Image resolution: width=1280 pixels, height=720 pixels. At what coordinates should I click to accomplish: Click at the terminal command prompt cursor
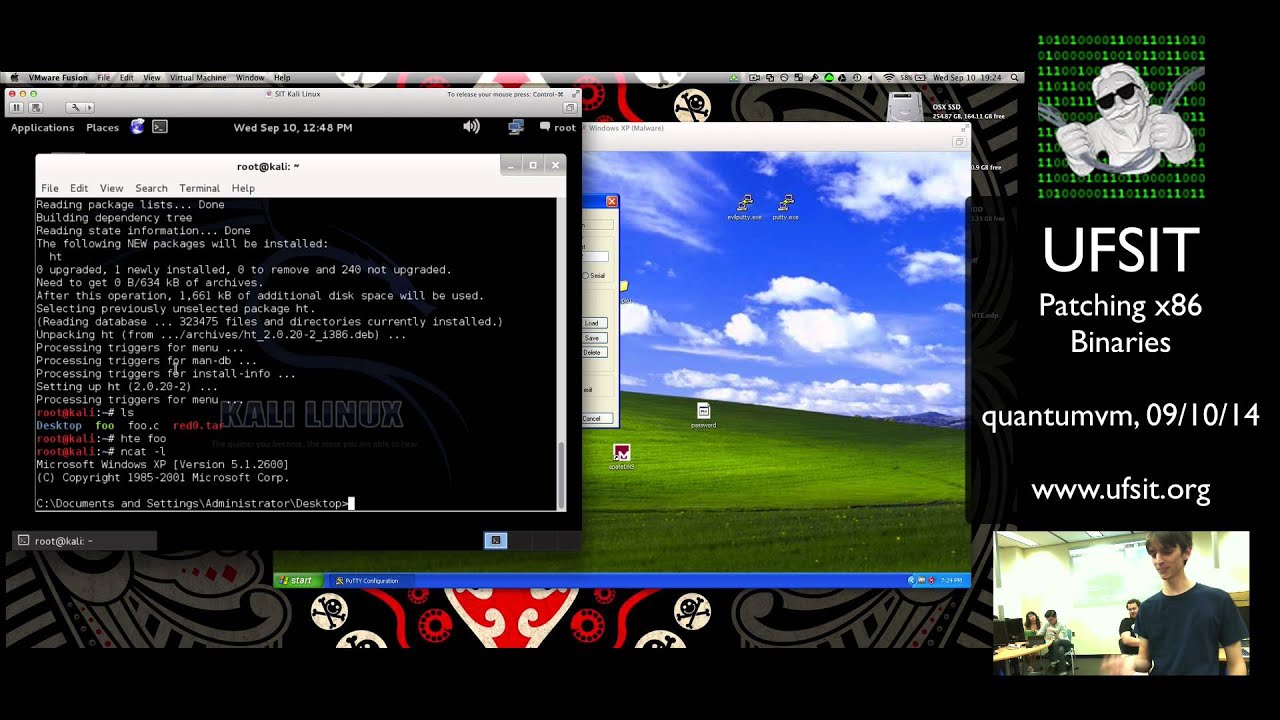351,504
